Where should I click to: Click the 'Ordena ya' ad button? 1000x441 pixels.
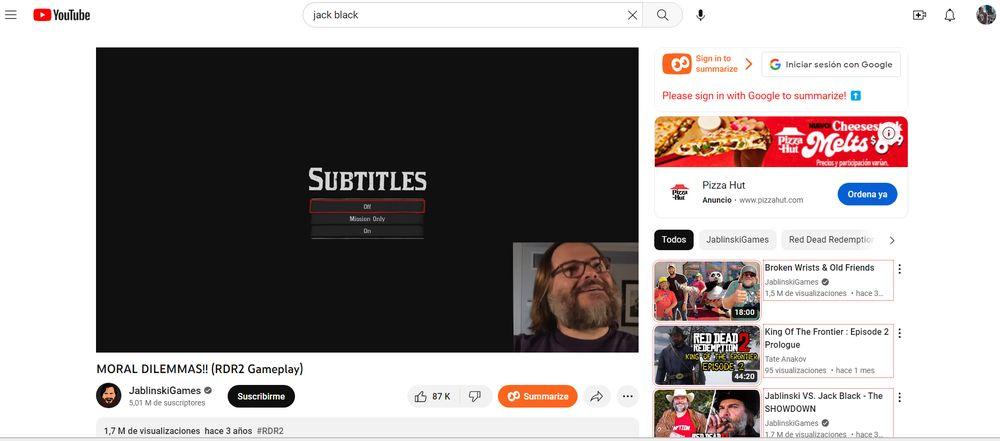point(867,194)
